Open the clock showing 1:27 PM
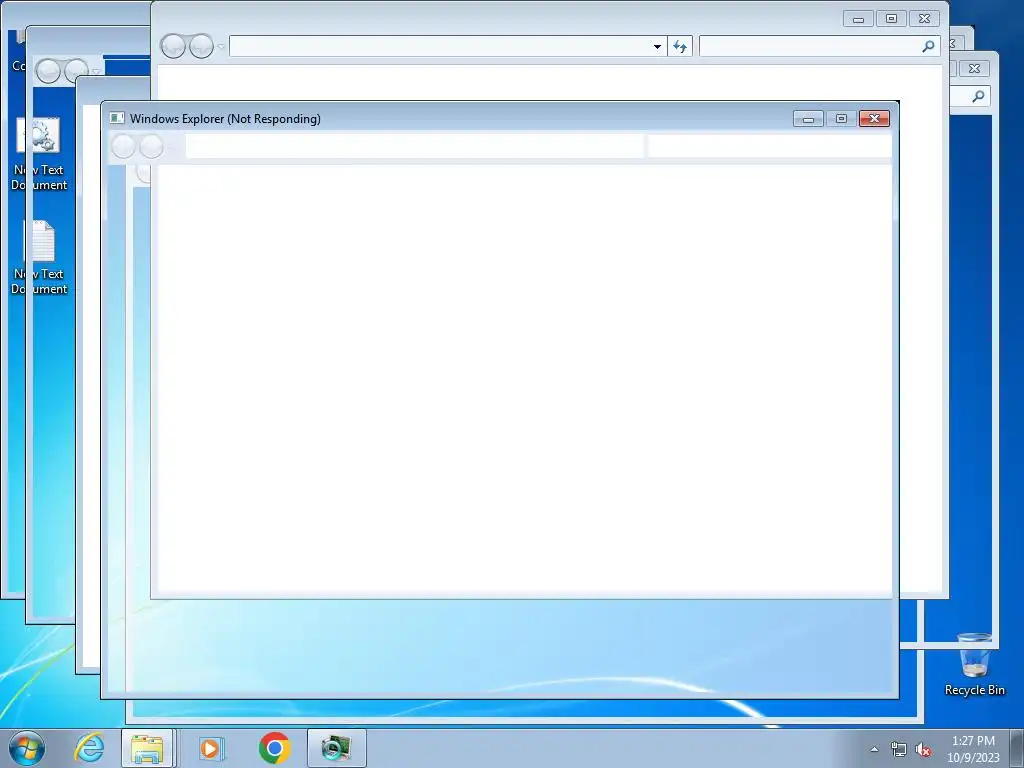The height and width of the screenshot is (768, 1024). click(973, 749)
